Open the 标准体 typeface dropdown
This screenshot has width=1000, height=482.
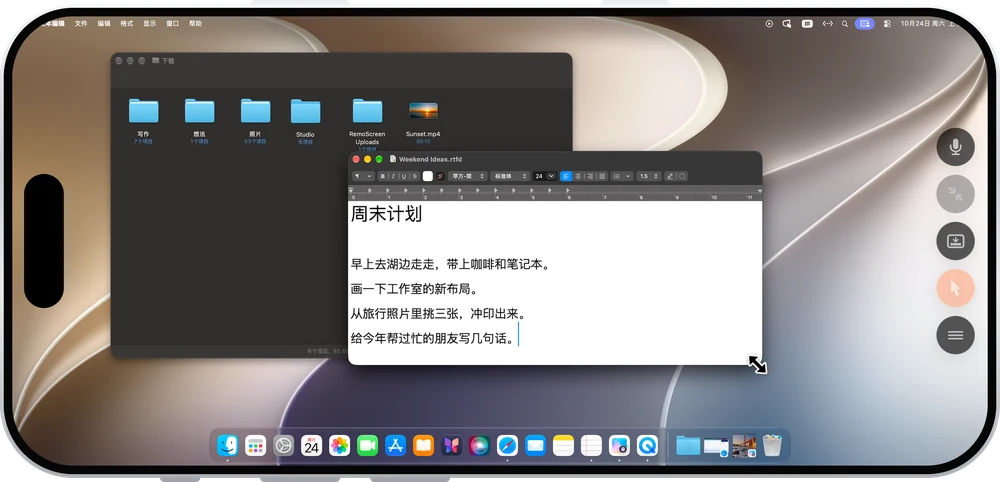(510, 176)
